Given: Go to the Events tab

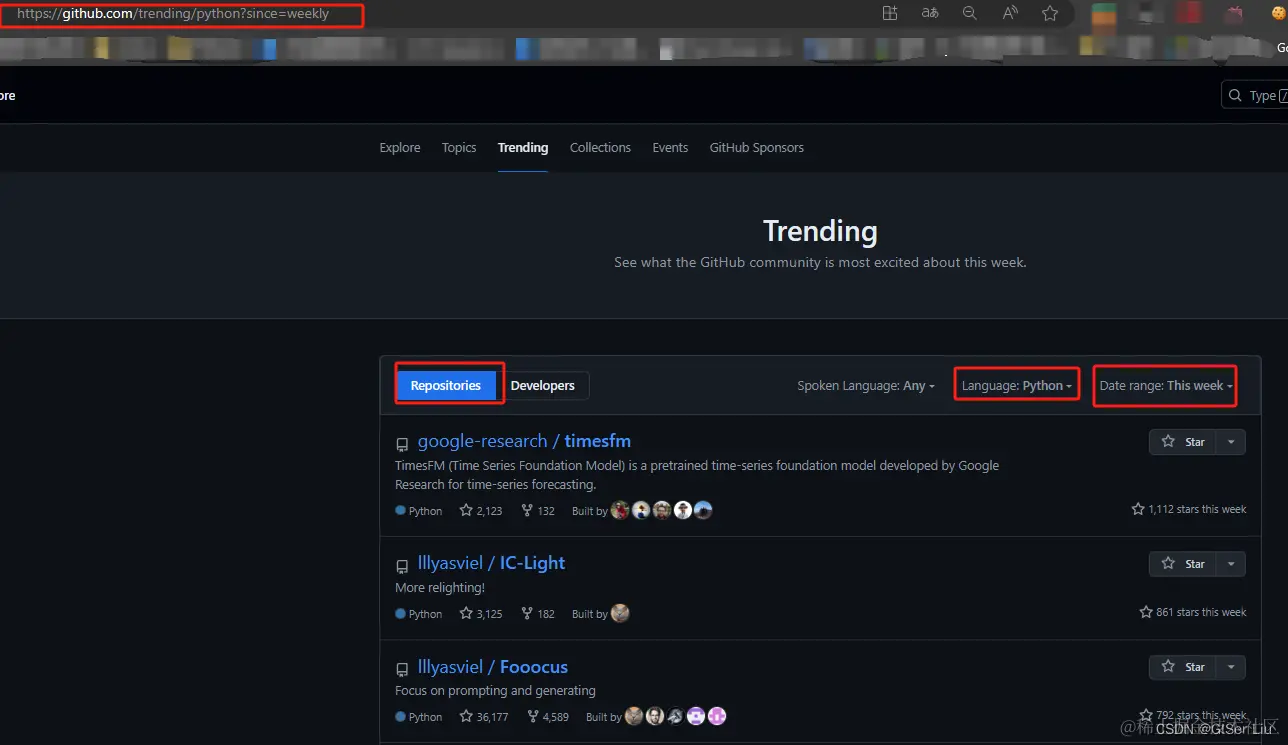Looking at the screenshot, I should point(670,147).
